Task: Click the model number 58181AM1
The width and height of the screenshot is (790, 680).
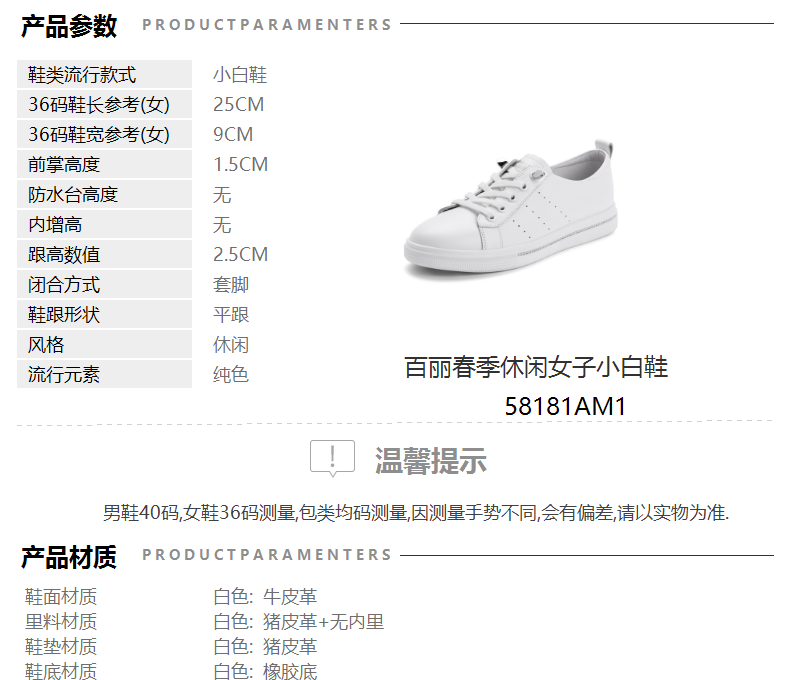Action: click(565, 406)
